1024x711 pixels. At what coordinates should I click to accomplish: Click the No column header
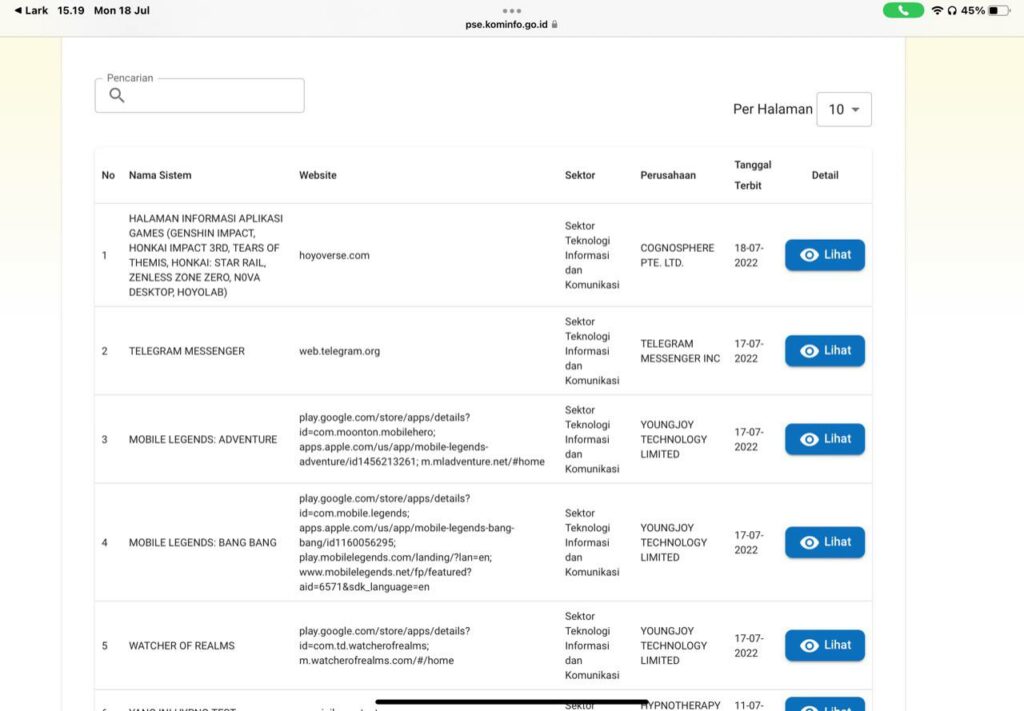[108, 175]
